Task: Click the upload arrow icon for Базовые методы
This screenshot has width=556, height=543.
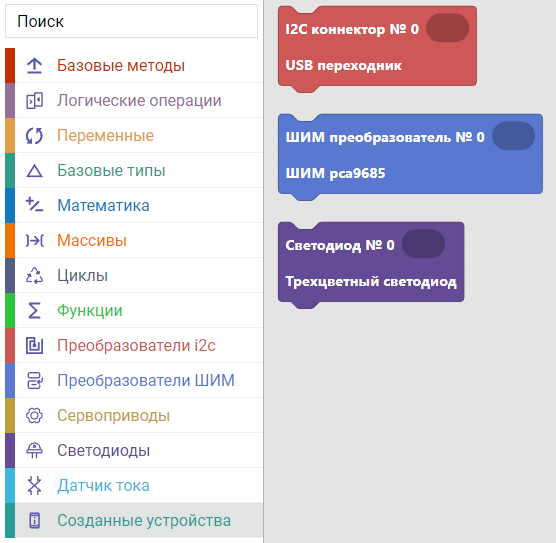Action: pyautogui.click(x=34, y=66)
